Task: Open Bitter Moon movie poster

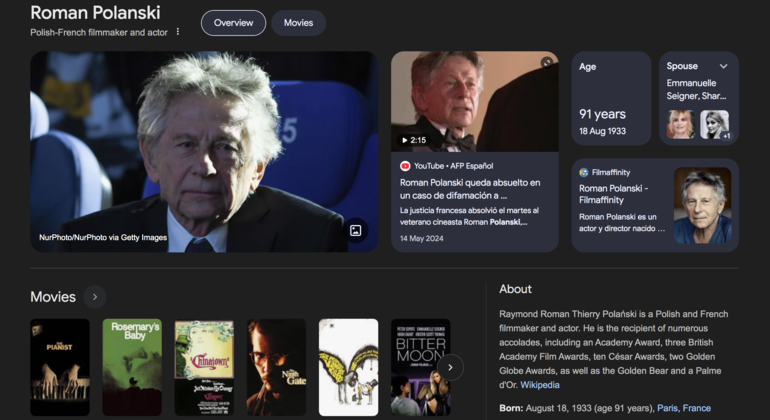Action: click(420, 367)
